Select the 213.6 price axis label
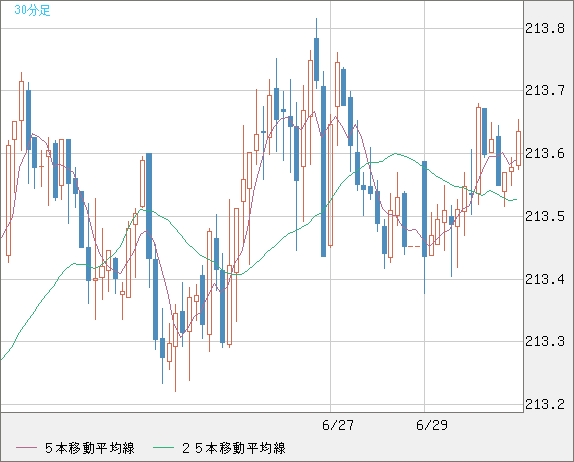The width and height of the screenshot is (574, 462). tap(545, 153)
